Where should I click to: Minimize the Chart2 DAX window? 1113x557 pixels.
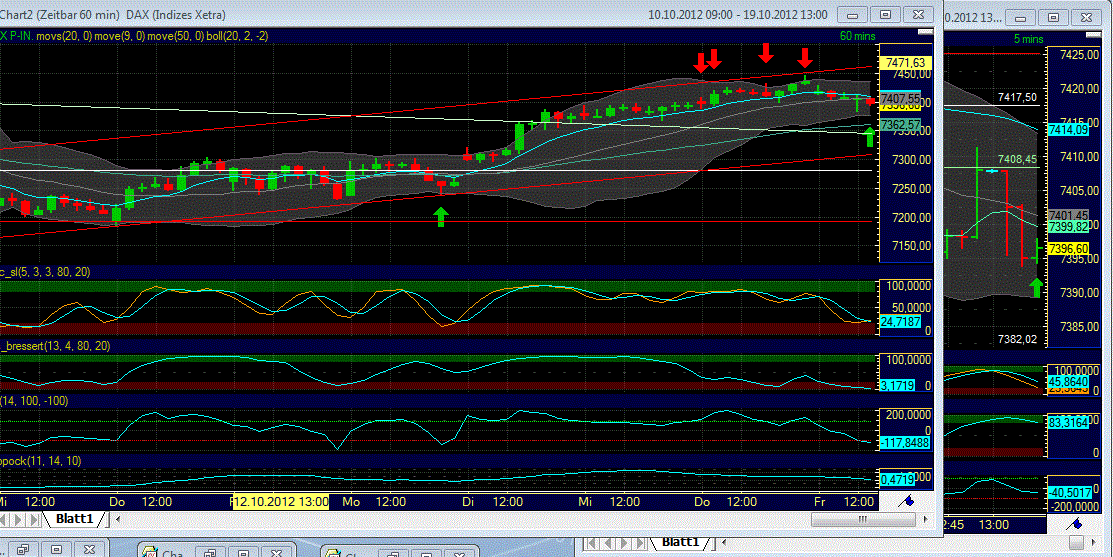click(852, 14)
